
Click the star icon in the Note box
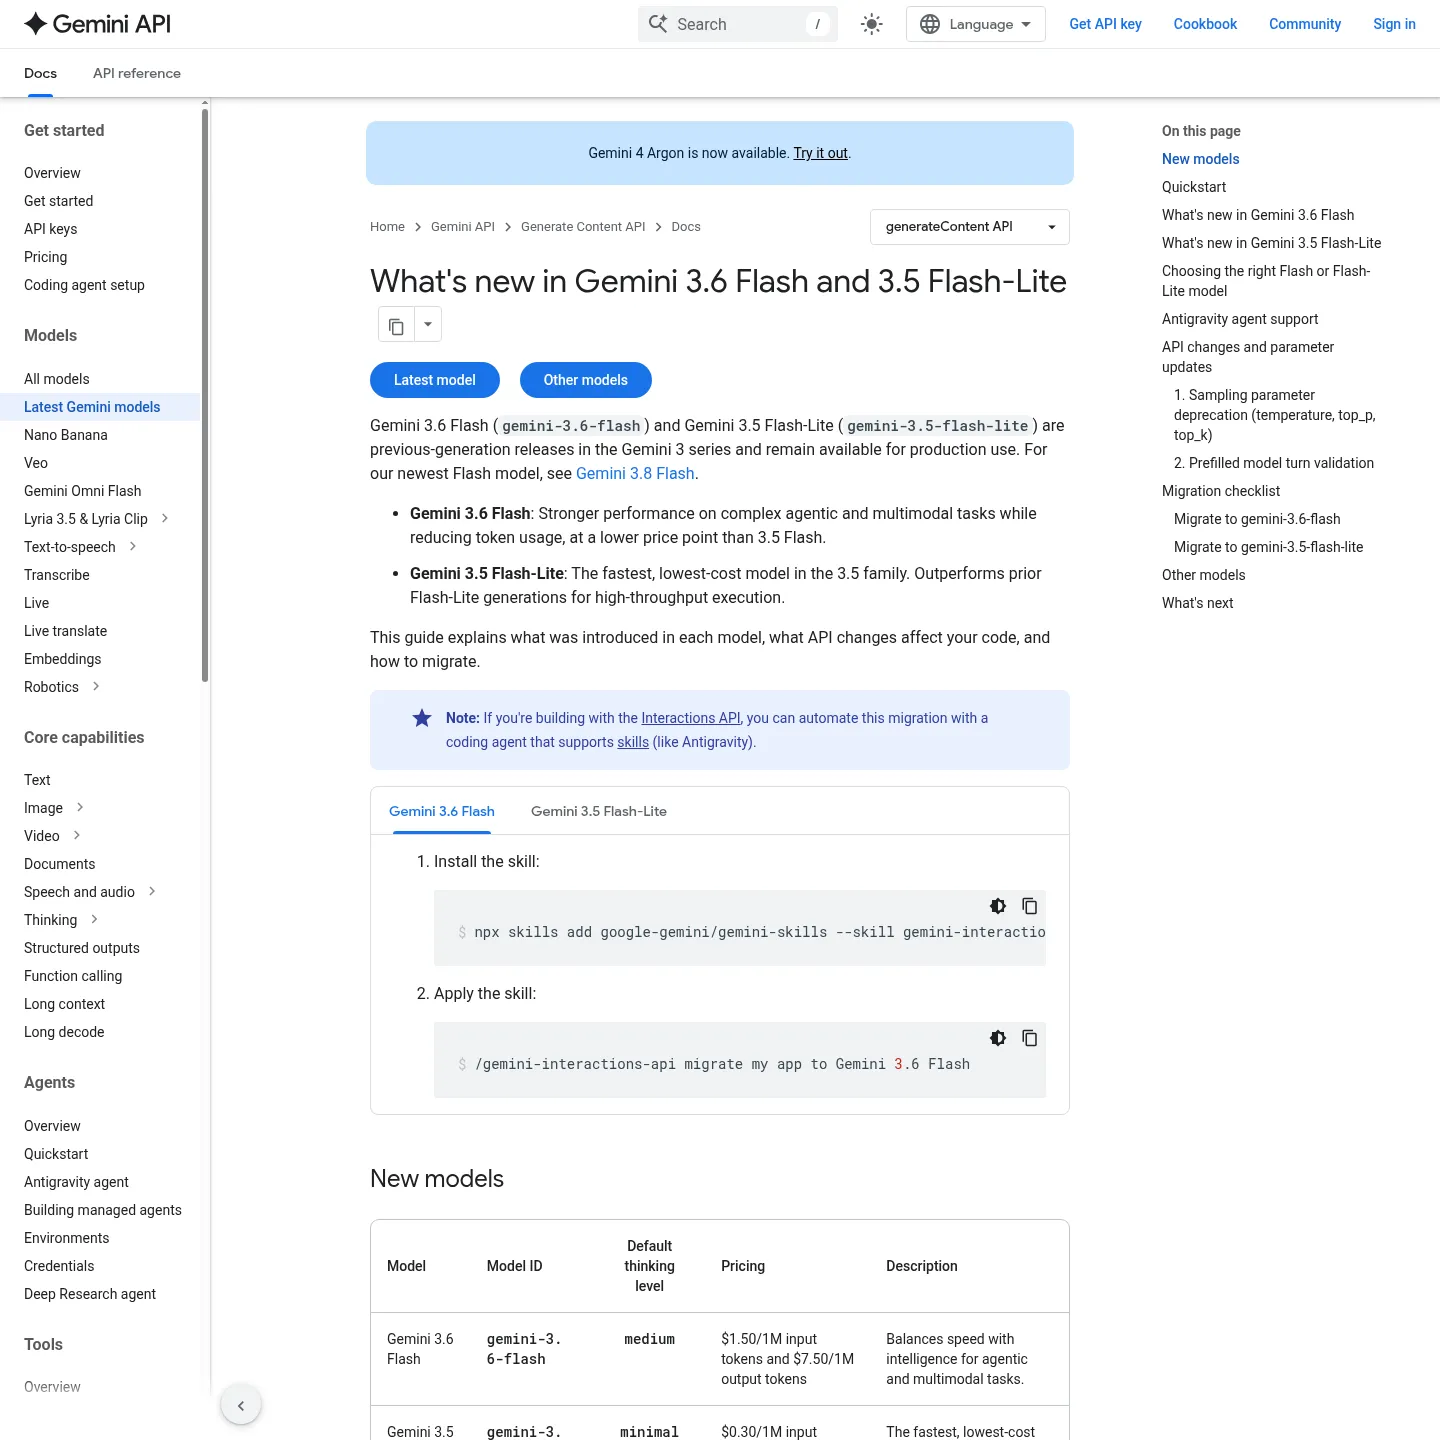coord(422,718)
